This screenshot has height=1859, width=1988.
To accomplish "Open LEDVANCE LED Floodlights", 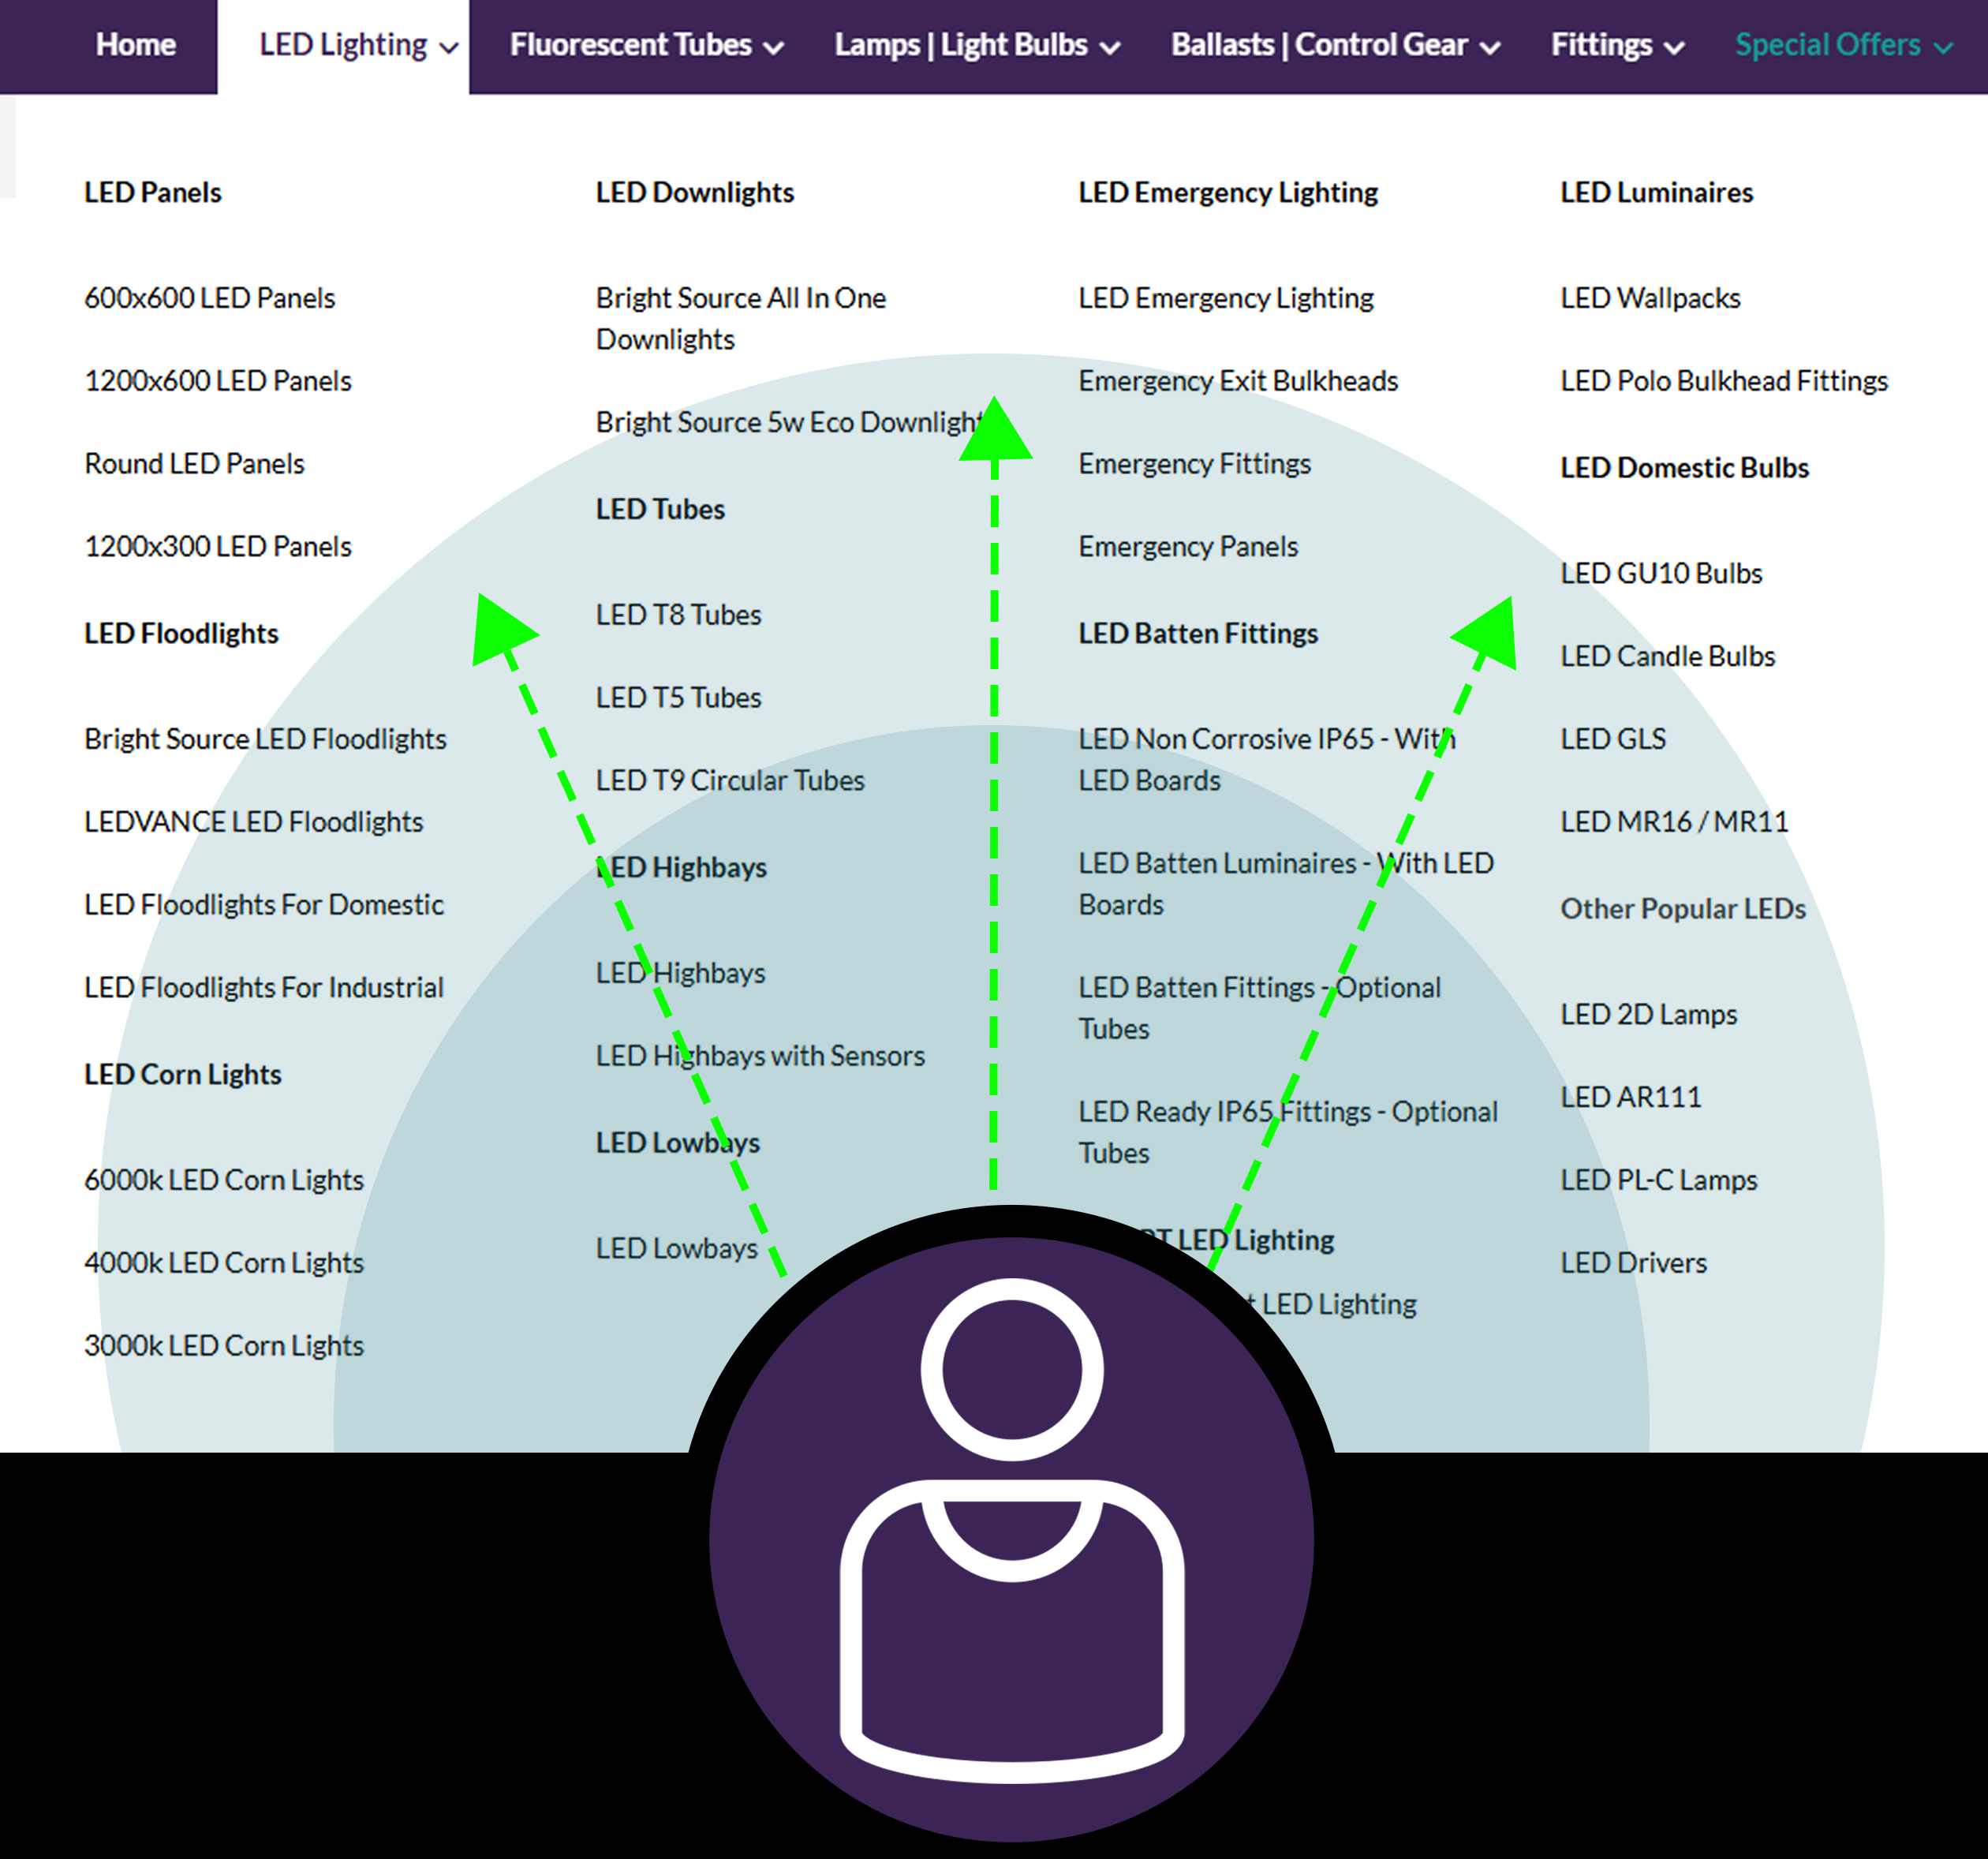I will (x=253, y=822).
